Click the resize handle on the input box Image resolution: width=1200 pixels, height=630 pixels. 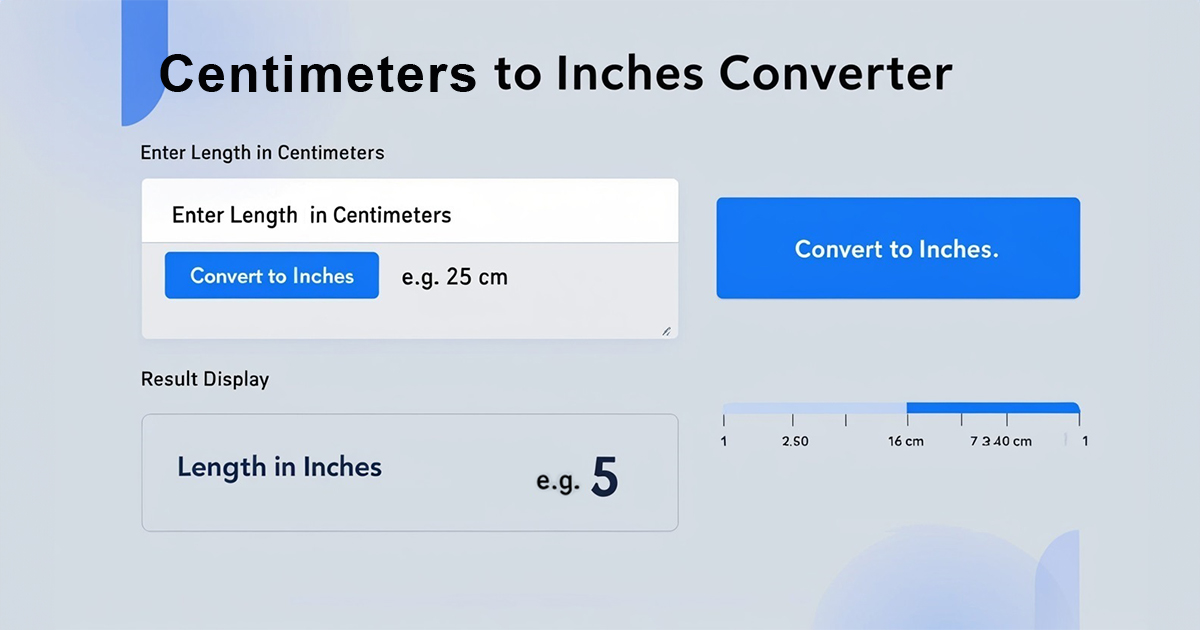tap(666, 330)
